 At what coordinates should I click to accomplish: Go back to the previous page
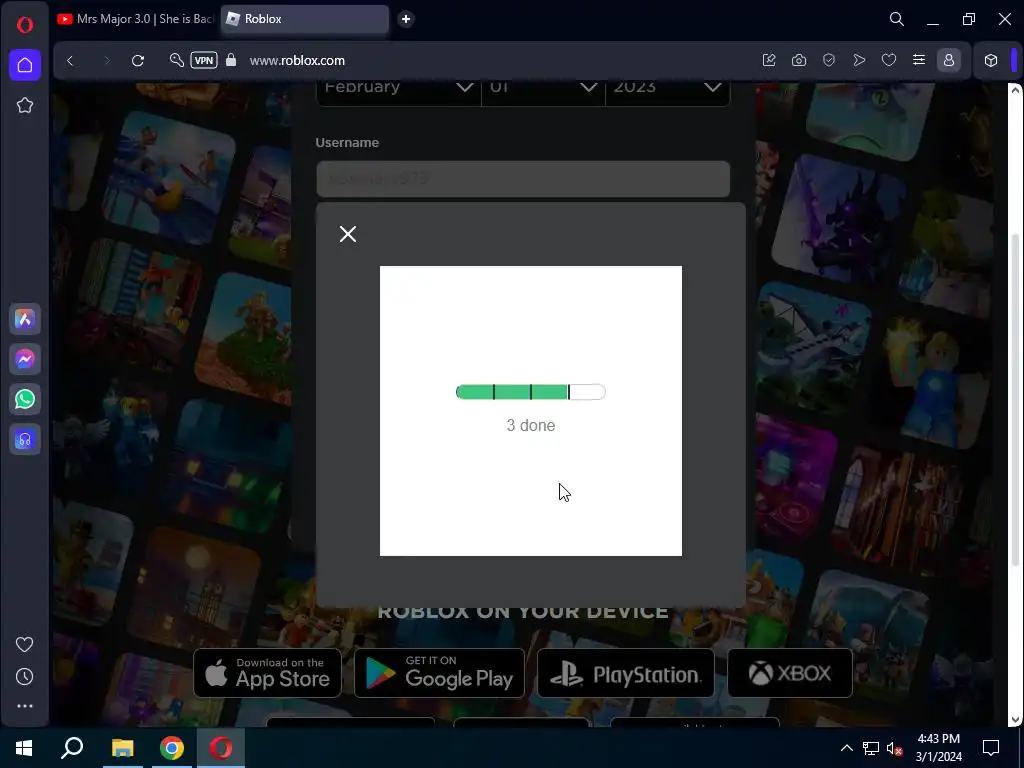point(70,61)
